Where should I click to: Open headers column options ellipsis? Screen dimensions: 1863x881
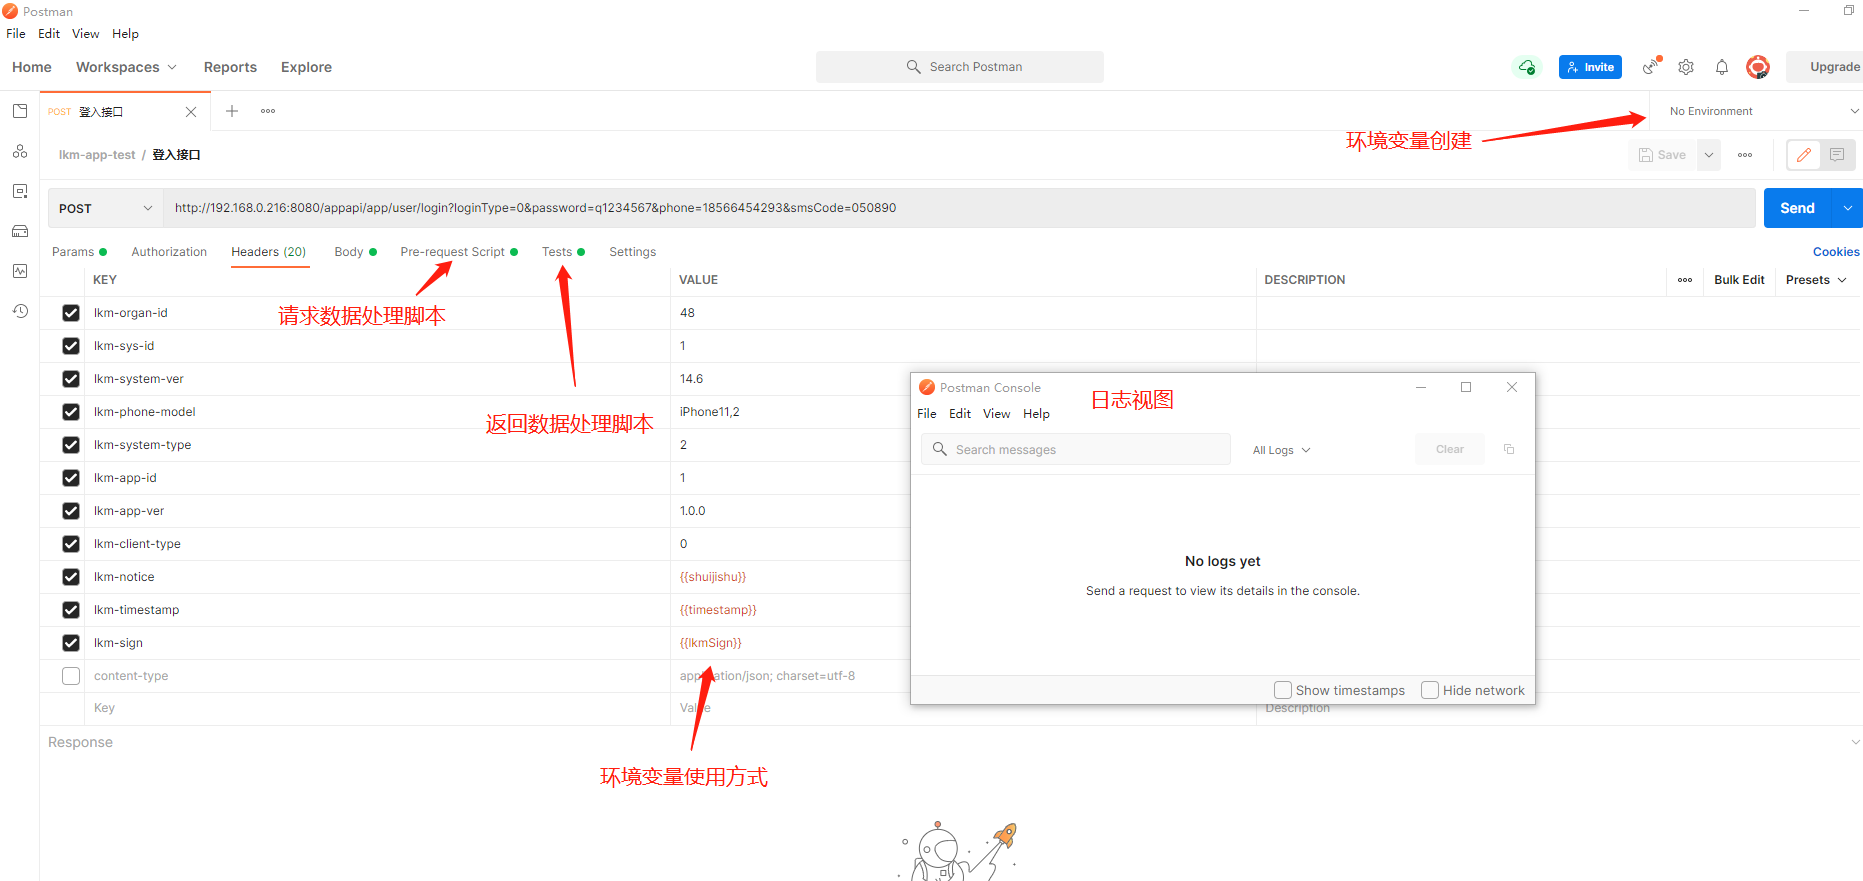[x=1685, y=280]
